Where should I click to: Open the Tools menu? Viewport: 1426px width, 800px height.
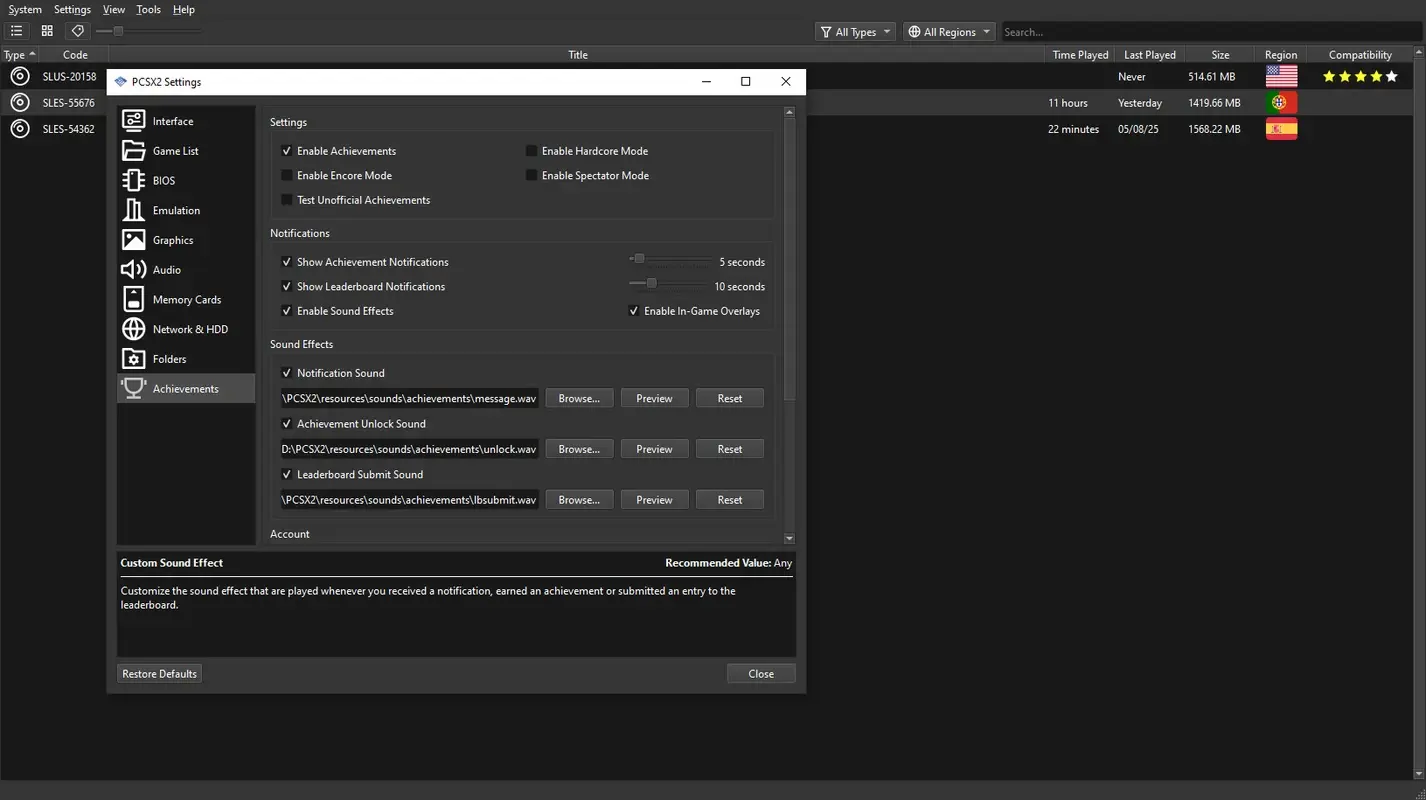tap(148, 9)
